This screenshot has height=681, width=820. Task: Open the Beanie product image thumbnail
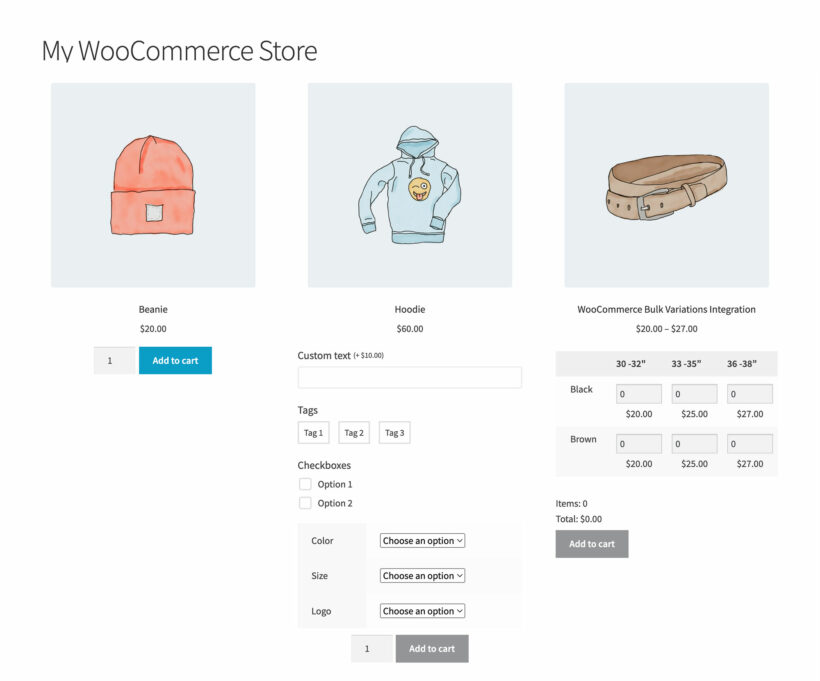[x=153, y=185]
